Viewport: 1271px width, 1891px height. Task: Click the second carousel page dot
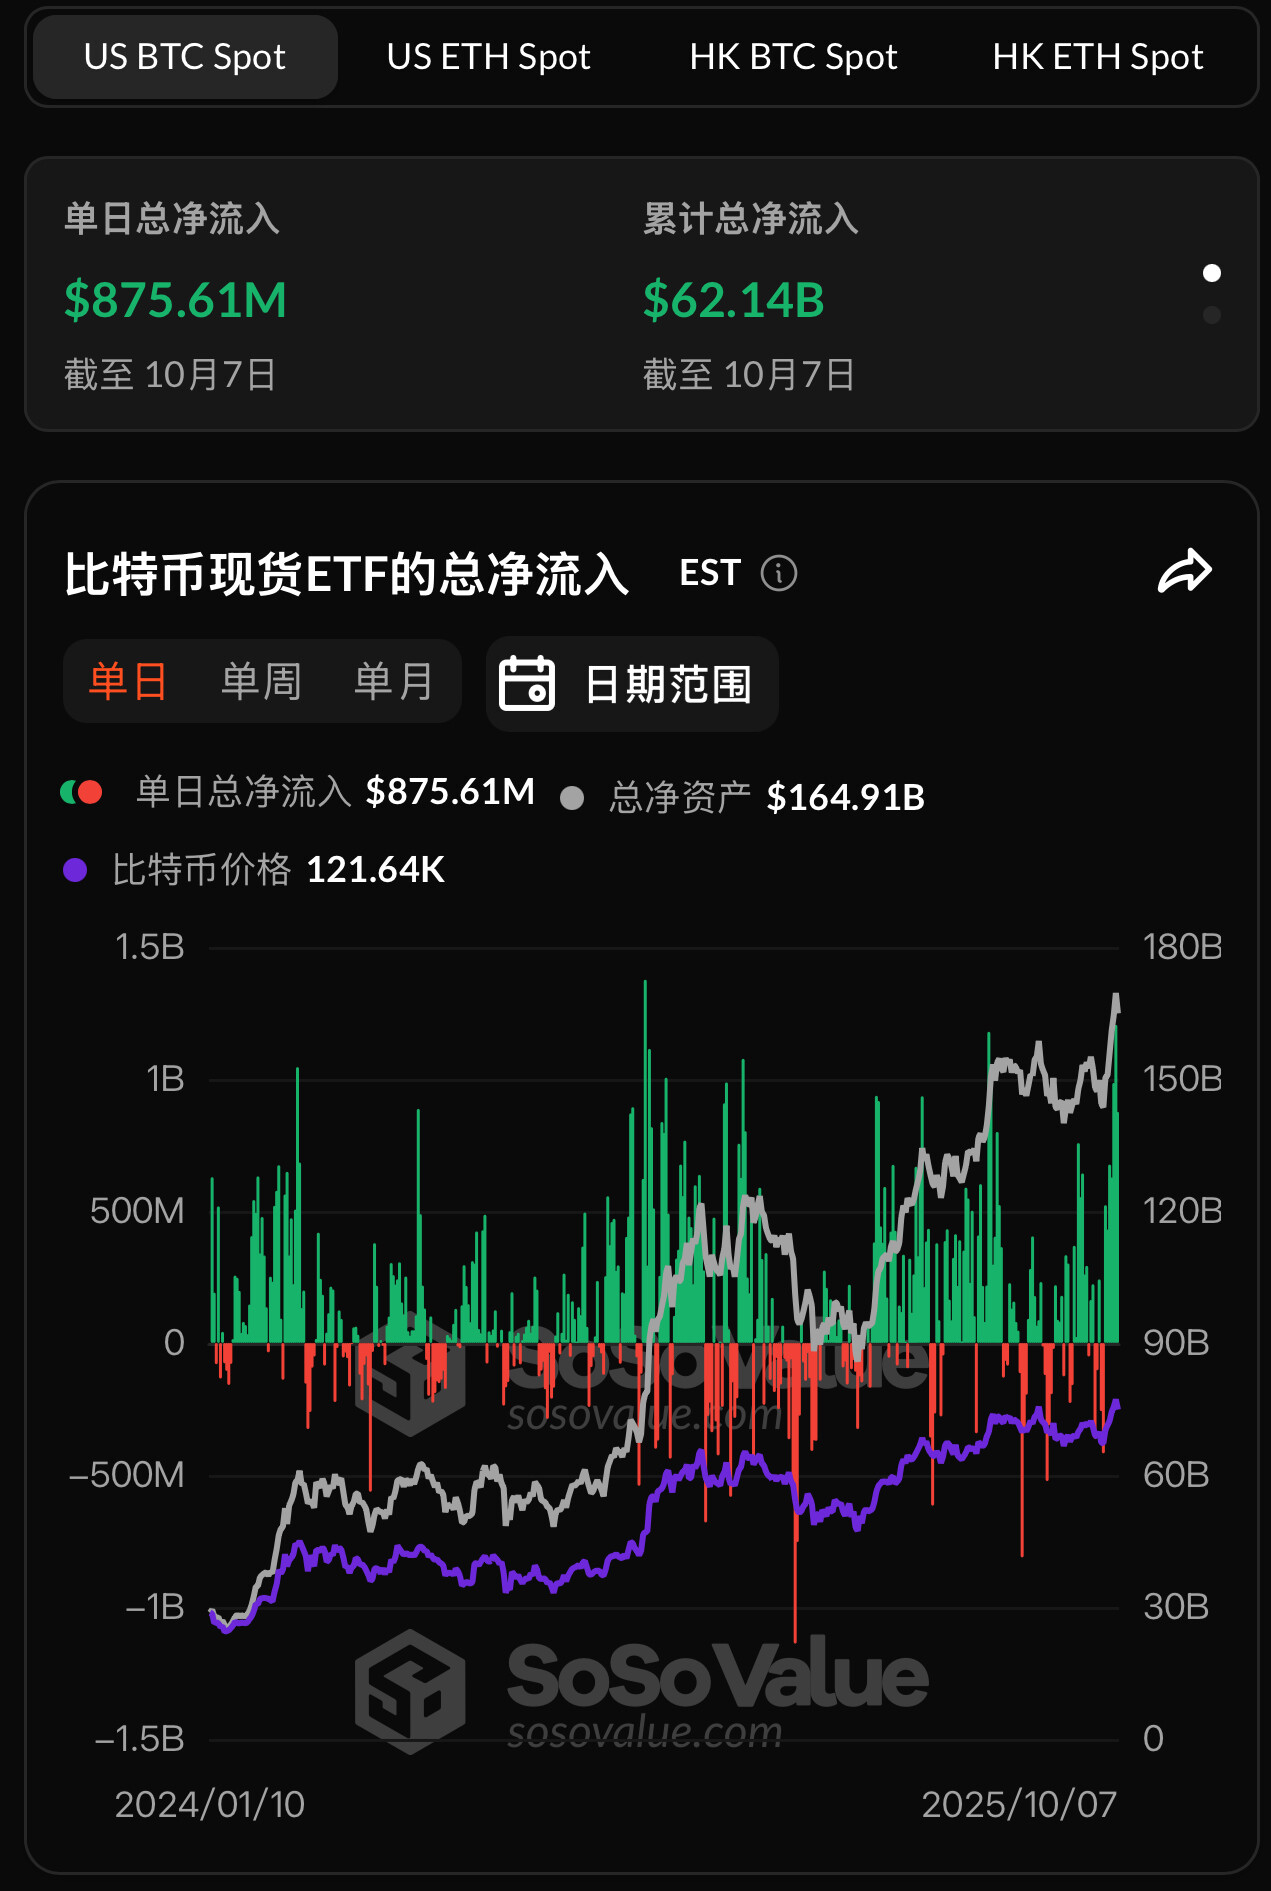[x=1212, y=316]
